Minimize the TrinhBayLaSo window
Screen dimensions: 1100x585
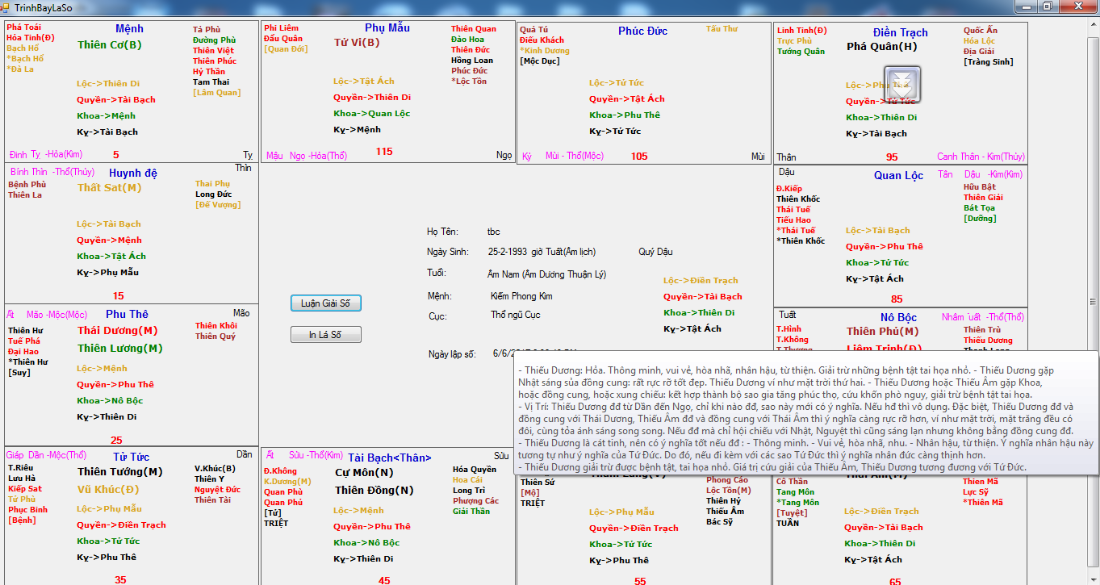[1025, 6]
